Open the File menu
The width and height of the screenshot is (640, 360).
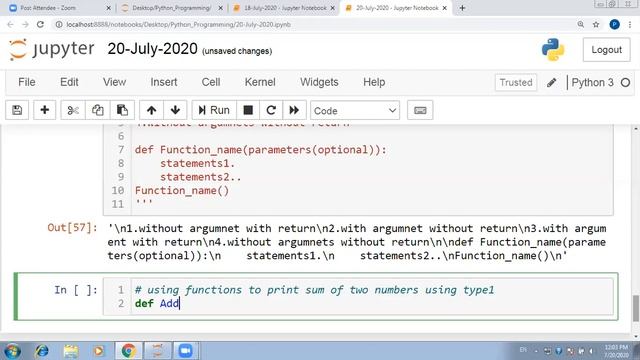(27, 82)
